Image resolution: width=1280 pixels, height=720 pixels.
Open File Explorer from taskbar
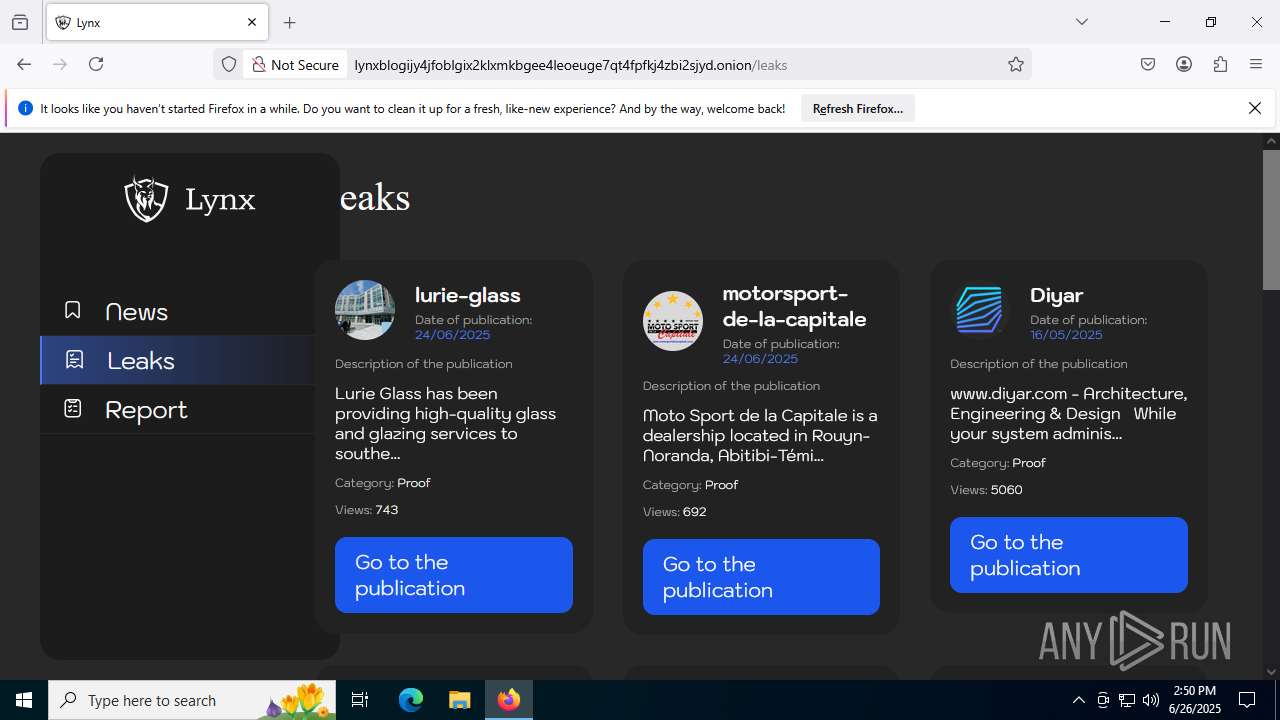click(x=459, y=700)
